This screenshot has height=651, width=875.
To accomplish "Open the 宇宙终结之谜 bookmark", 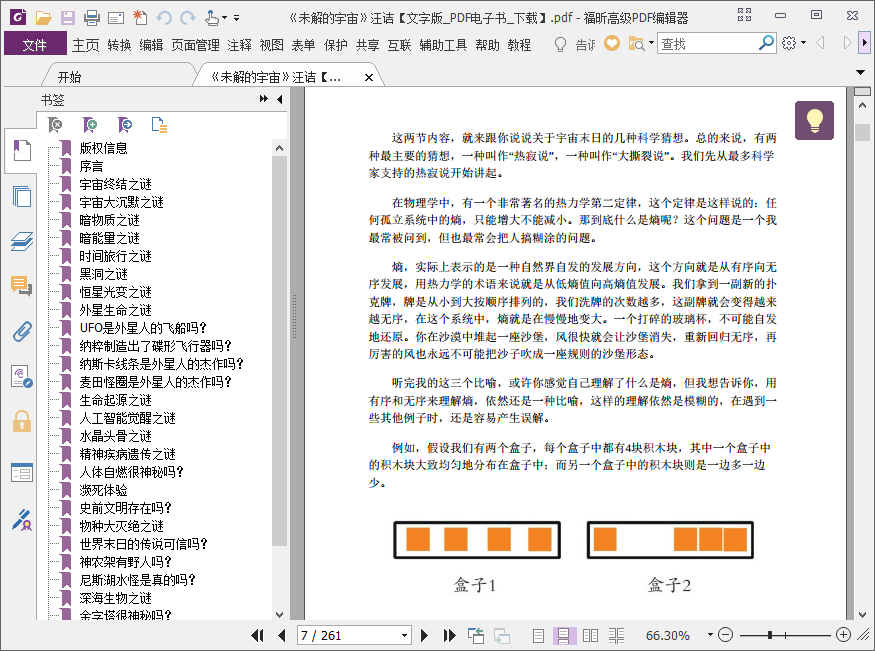I will [x=116, y=184].
